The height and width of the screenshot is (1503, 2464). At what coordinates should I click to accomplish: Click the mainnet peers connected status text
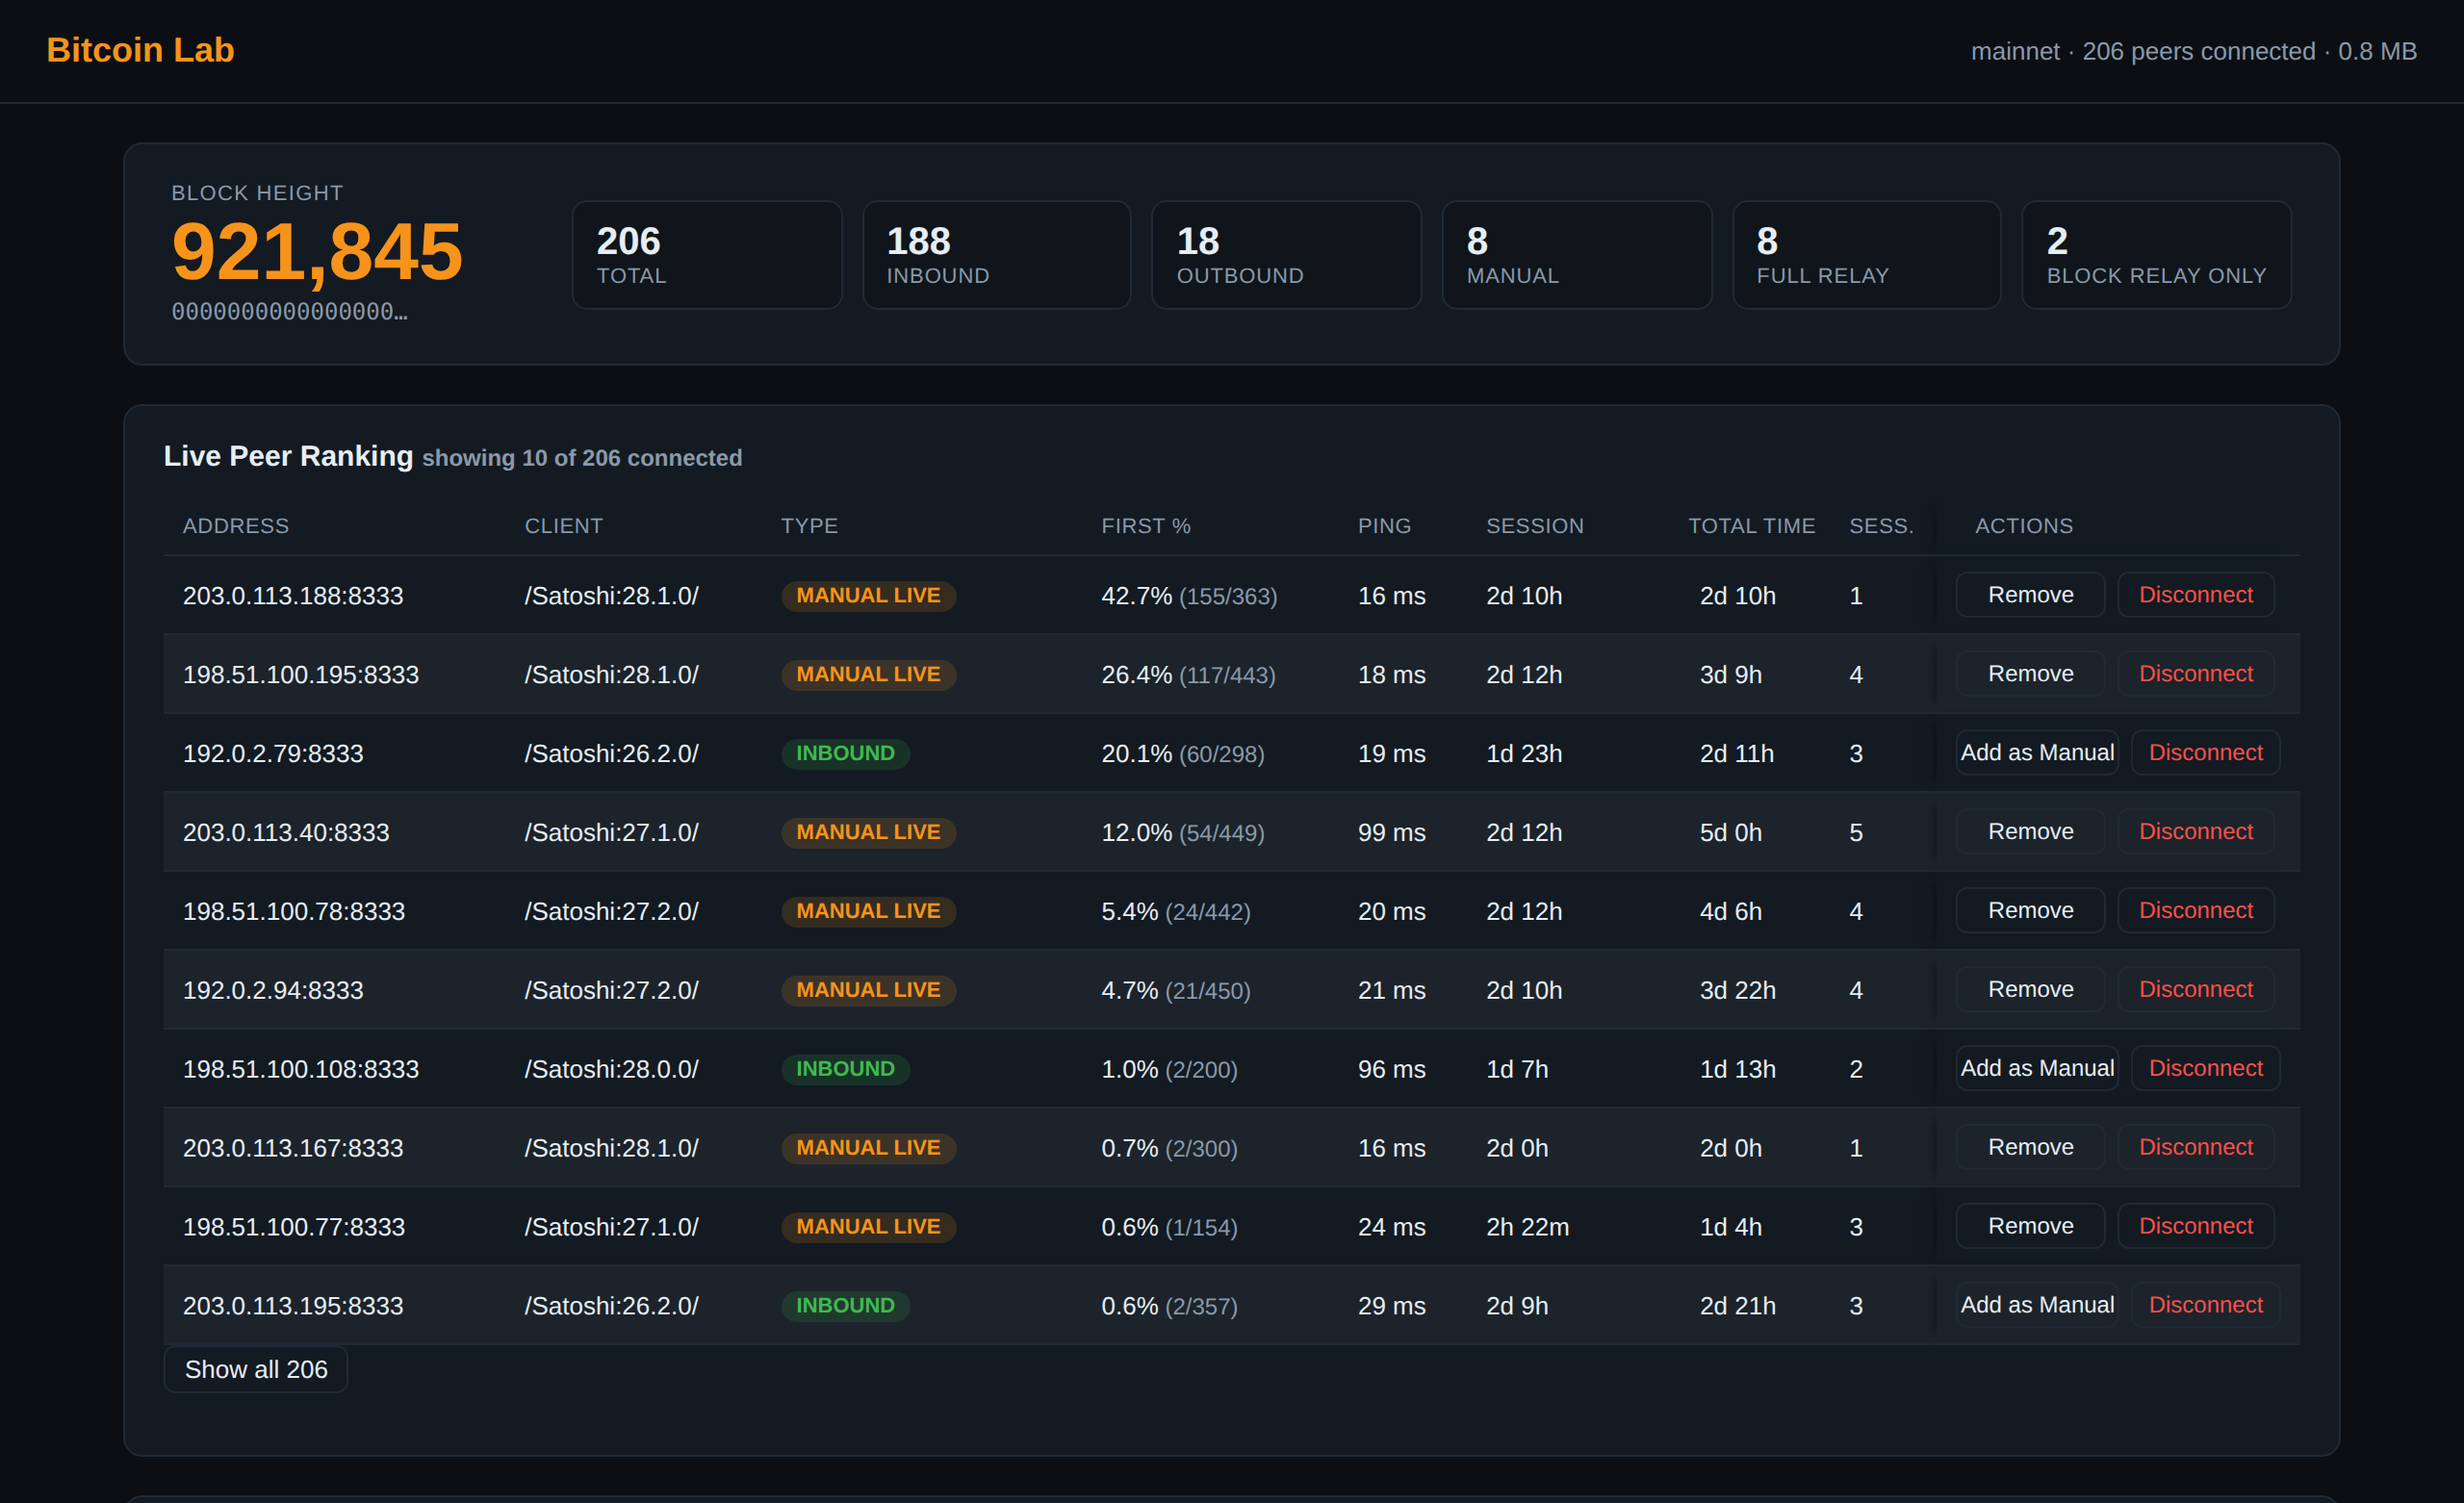point(2193,51)
